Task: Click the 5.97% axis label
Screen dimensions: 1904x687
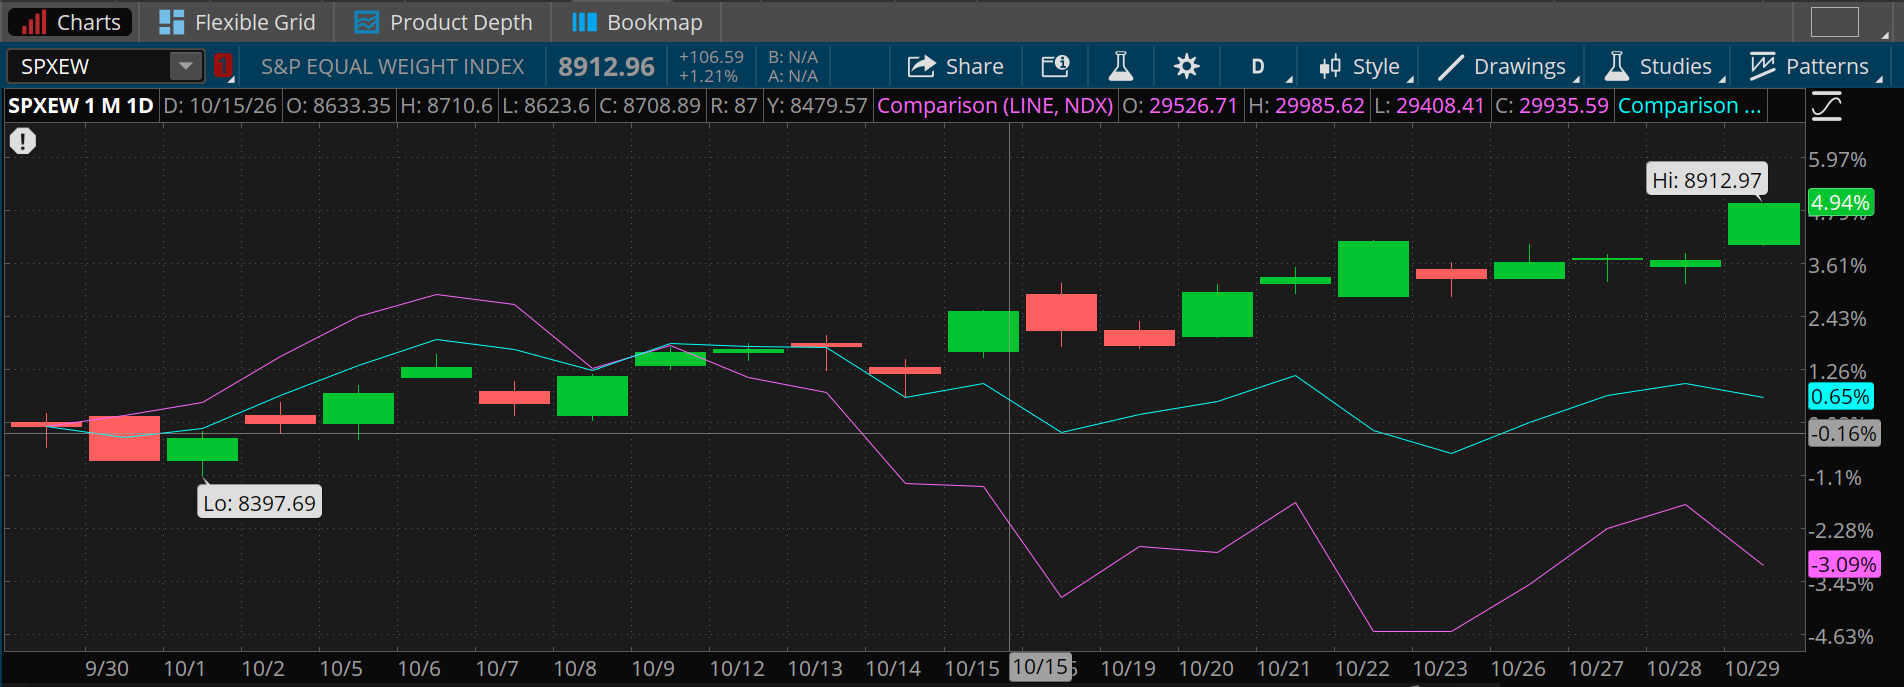Action: click(x=1837, y=159)
